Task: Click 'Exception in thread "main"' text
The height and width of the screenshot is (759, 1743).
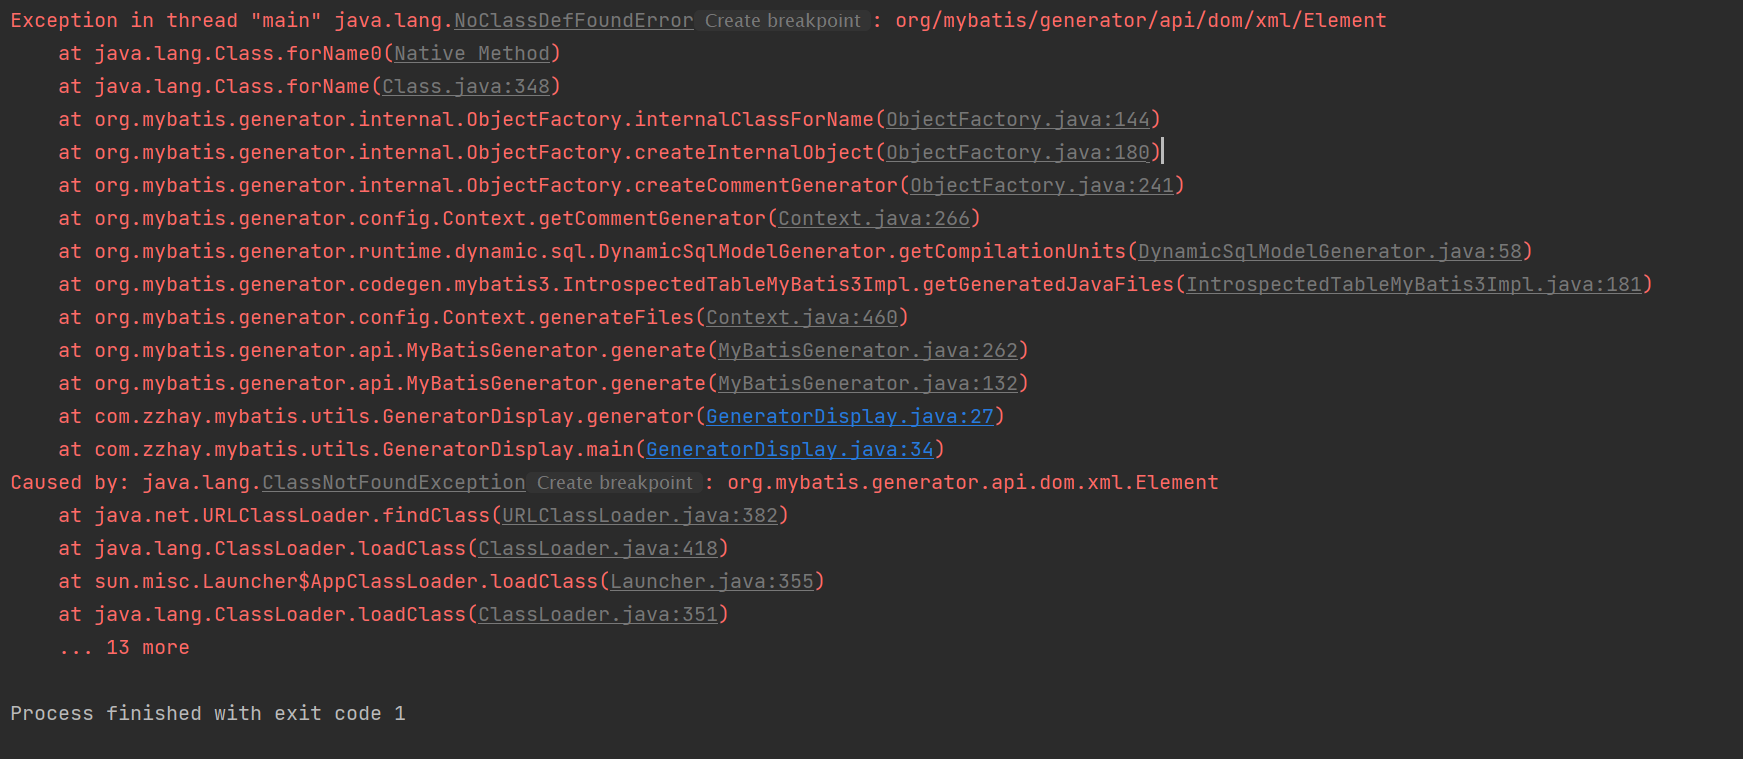Action: [166, 20]
